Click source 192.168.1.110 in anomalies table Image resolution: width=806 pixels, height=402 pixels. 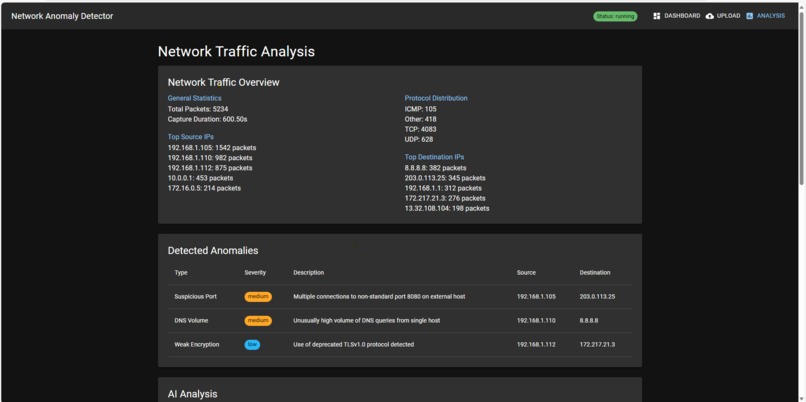tap(536, 321)
